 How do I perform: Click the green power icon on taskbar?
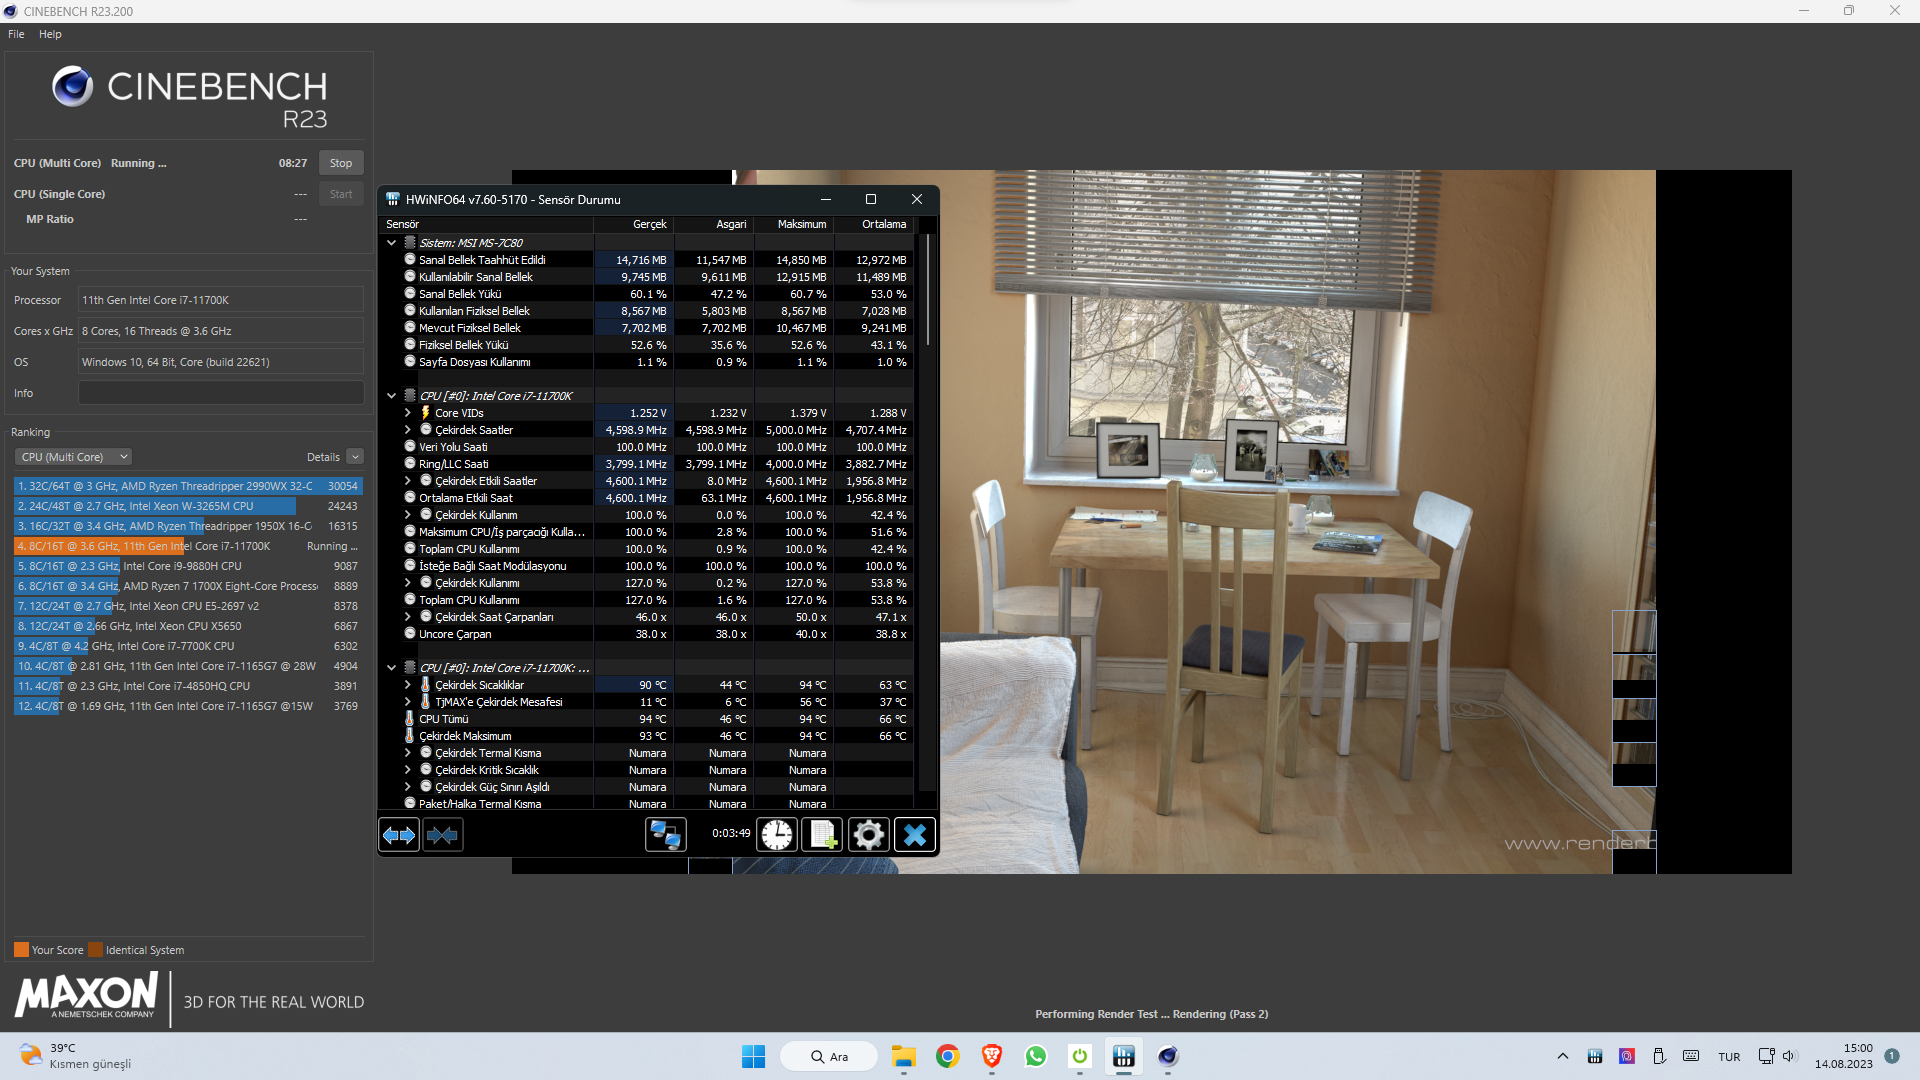[x=1080, y=1056]
